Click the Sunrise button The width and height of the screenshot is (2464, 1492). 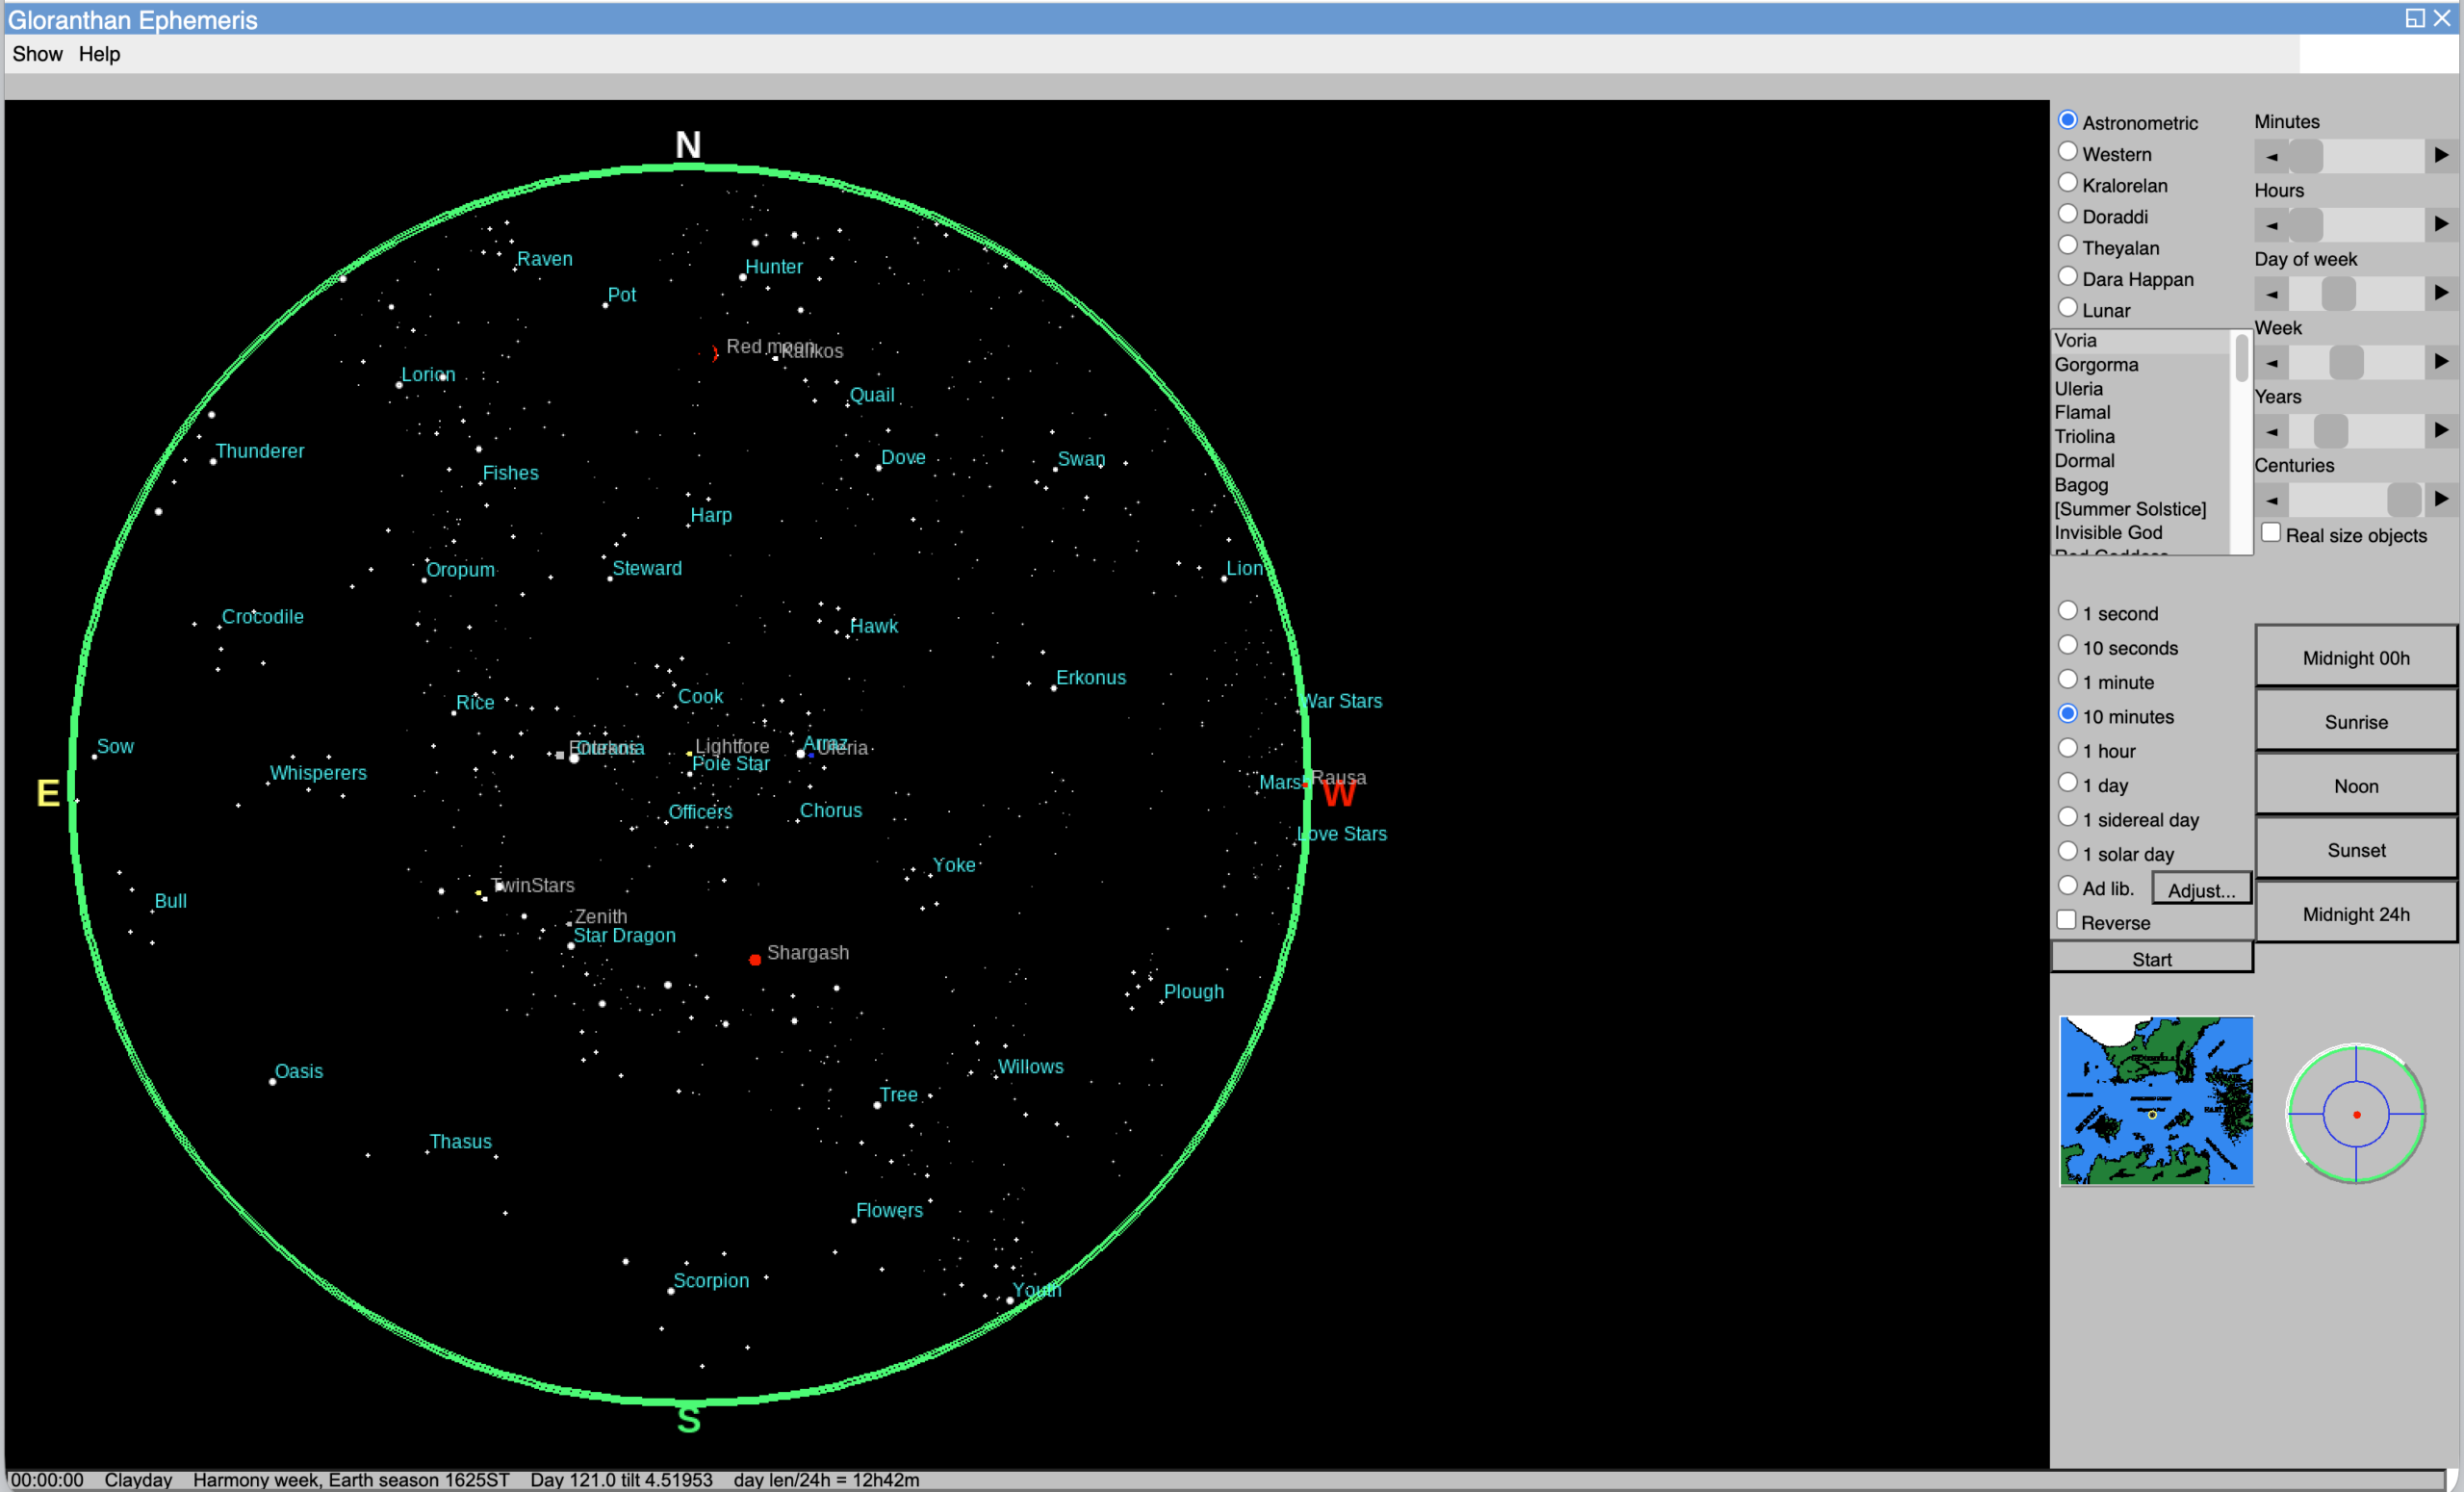coord(2355,721)
